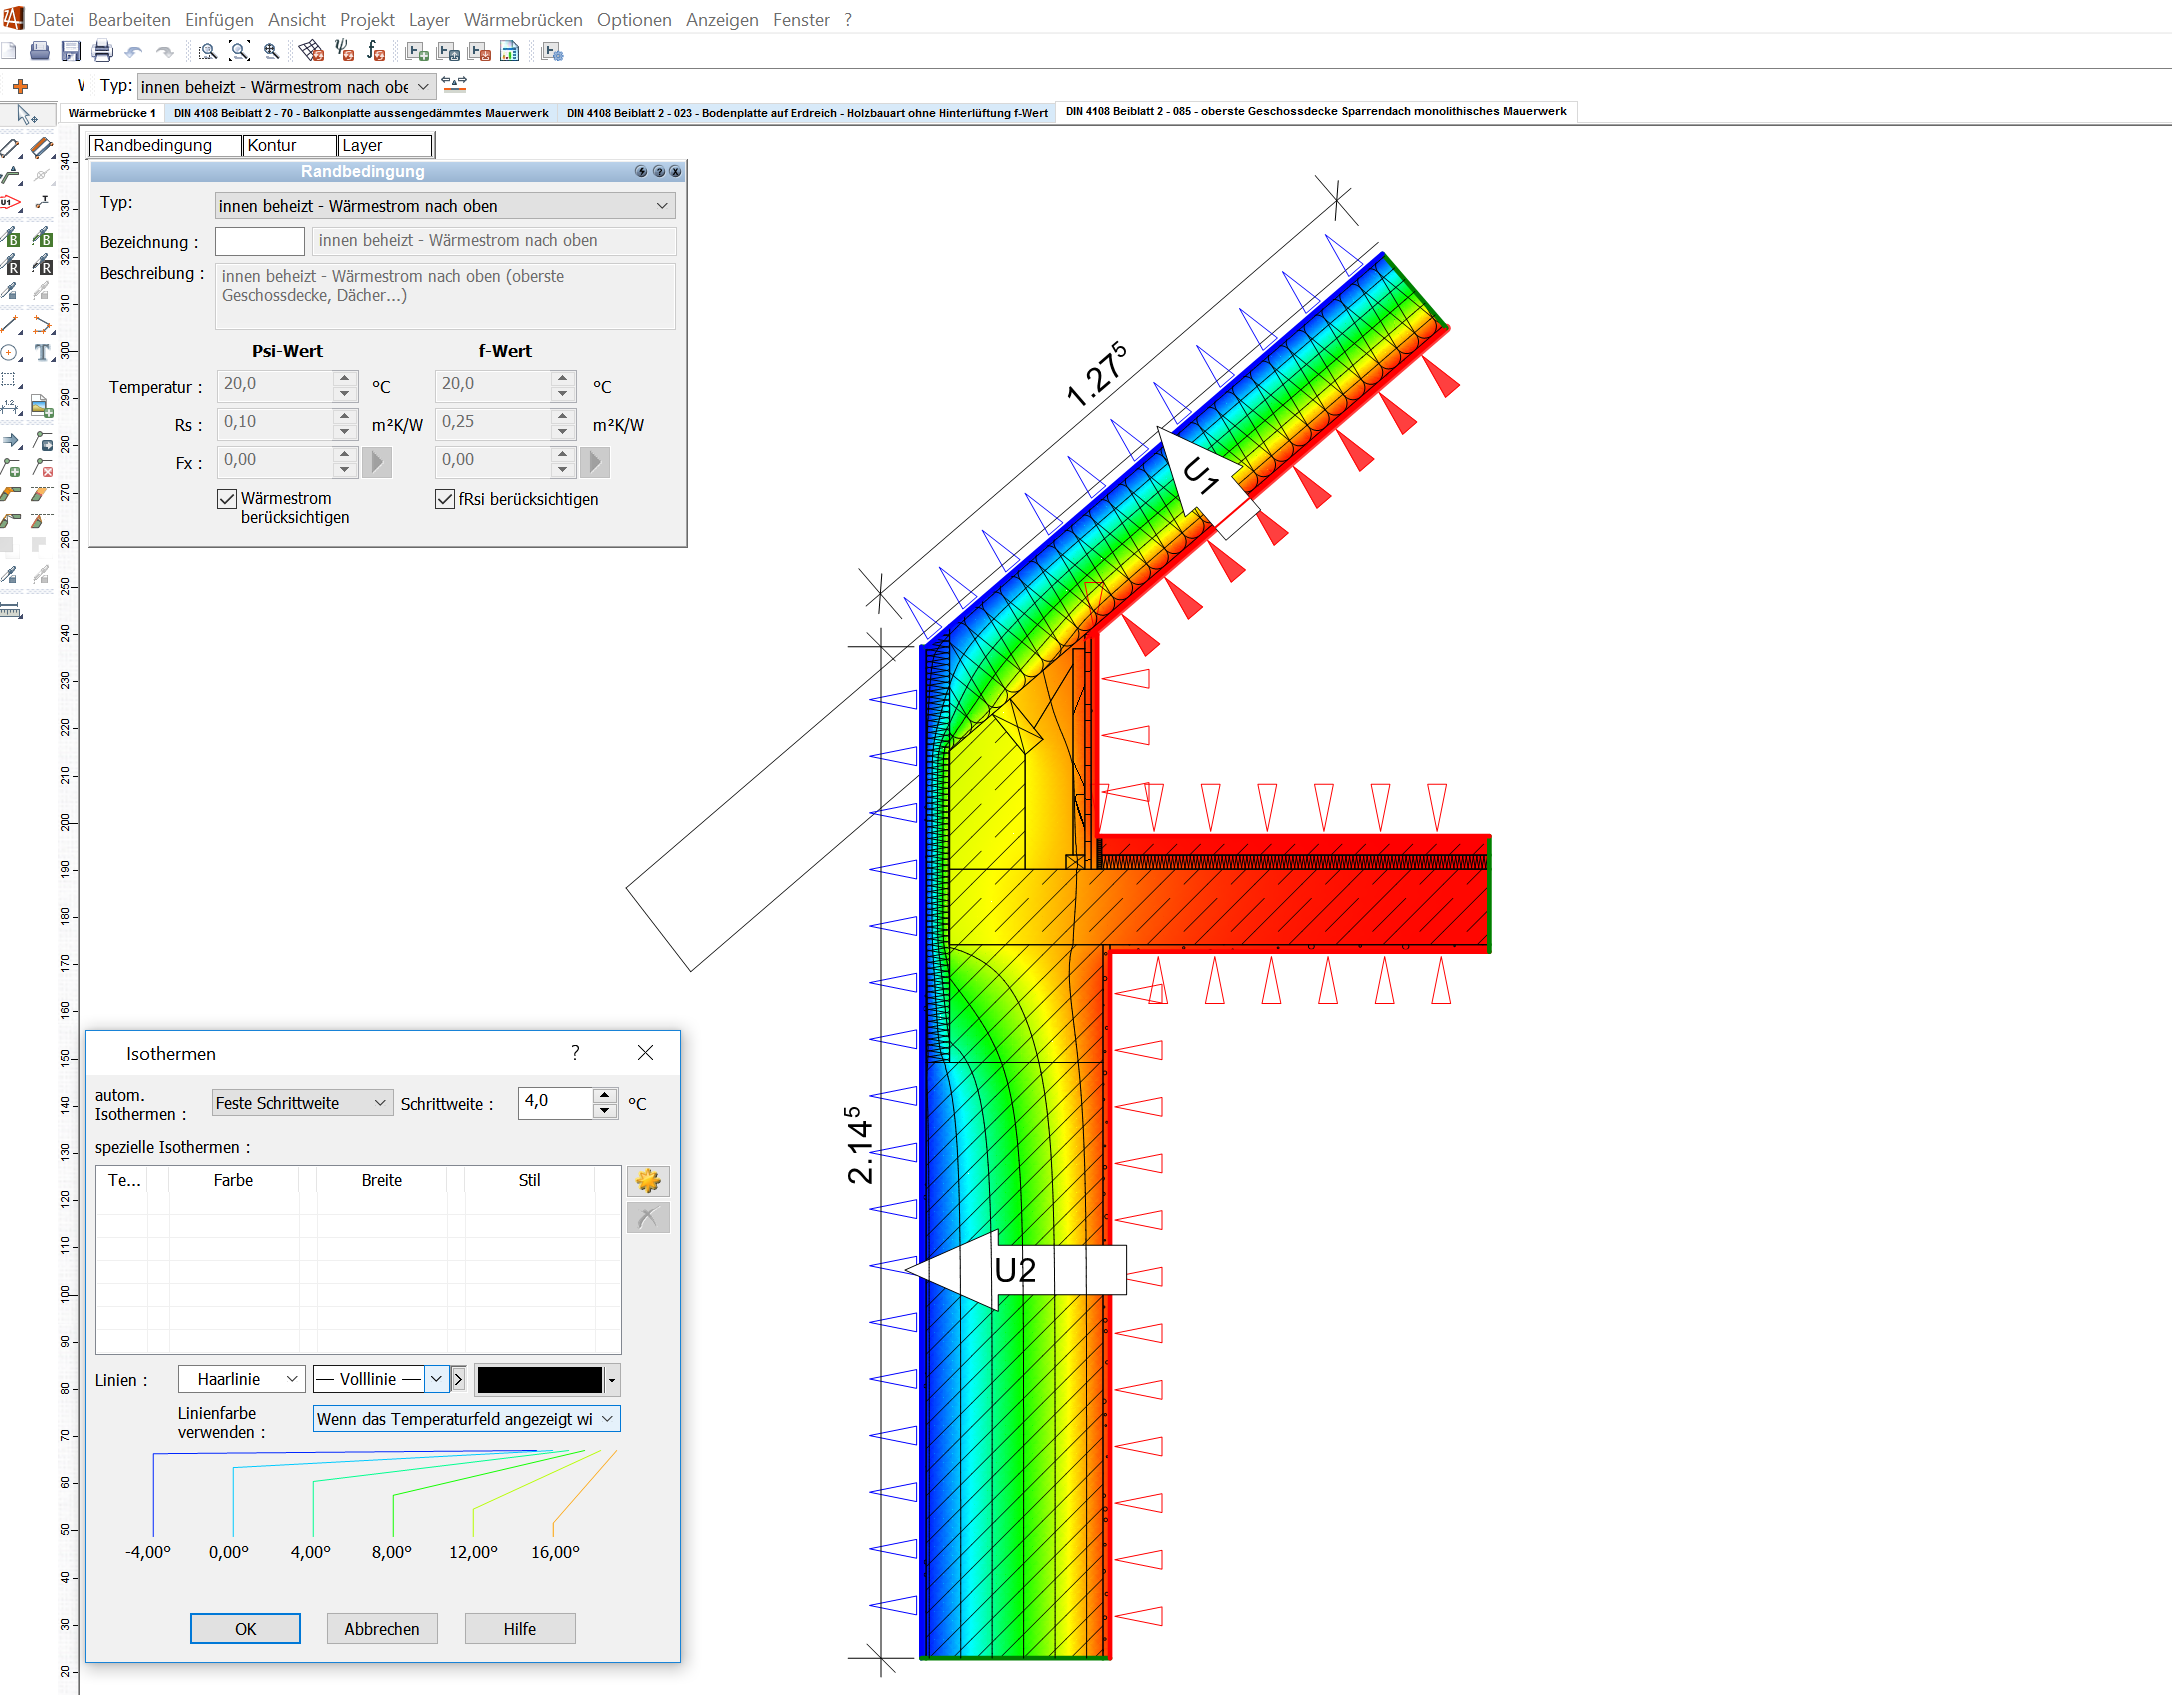Click the Print icon in the toolbar
The width and height of the screenshot is (2172, 1695).
tap(102, 50)
